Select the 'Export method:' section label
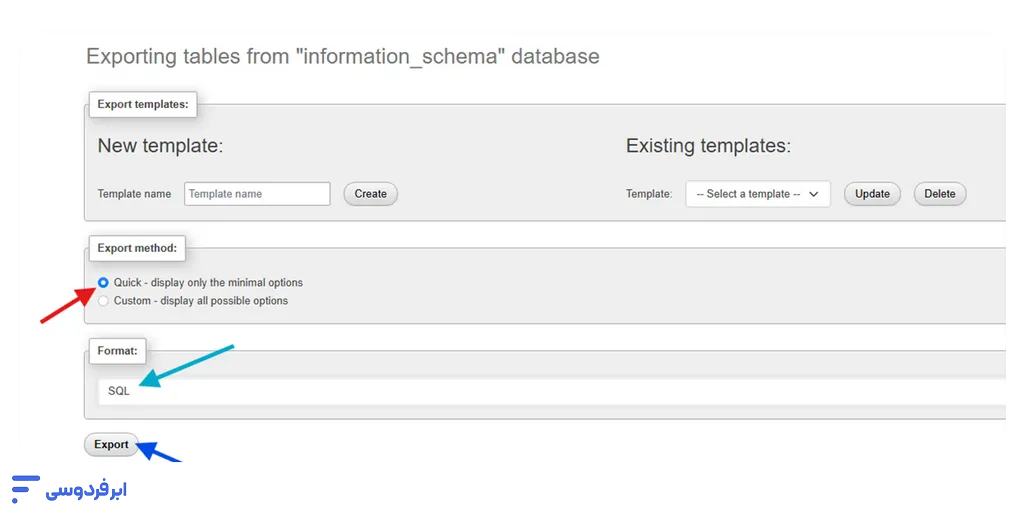 [137, 248]
